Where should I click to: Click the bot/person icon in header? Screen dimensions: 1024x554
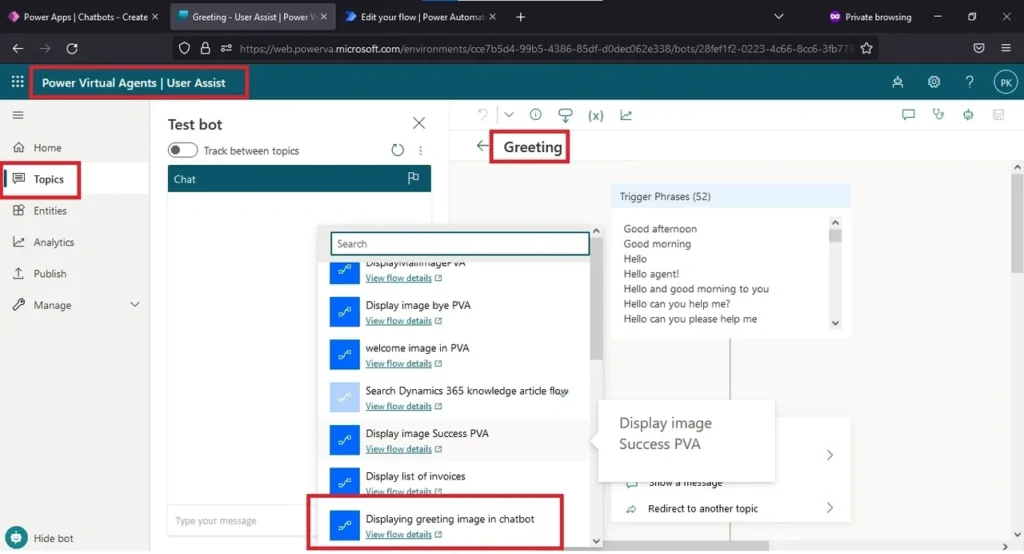coord(898,82)
